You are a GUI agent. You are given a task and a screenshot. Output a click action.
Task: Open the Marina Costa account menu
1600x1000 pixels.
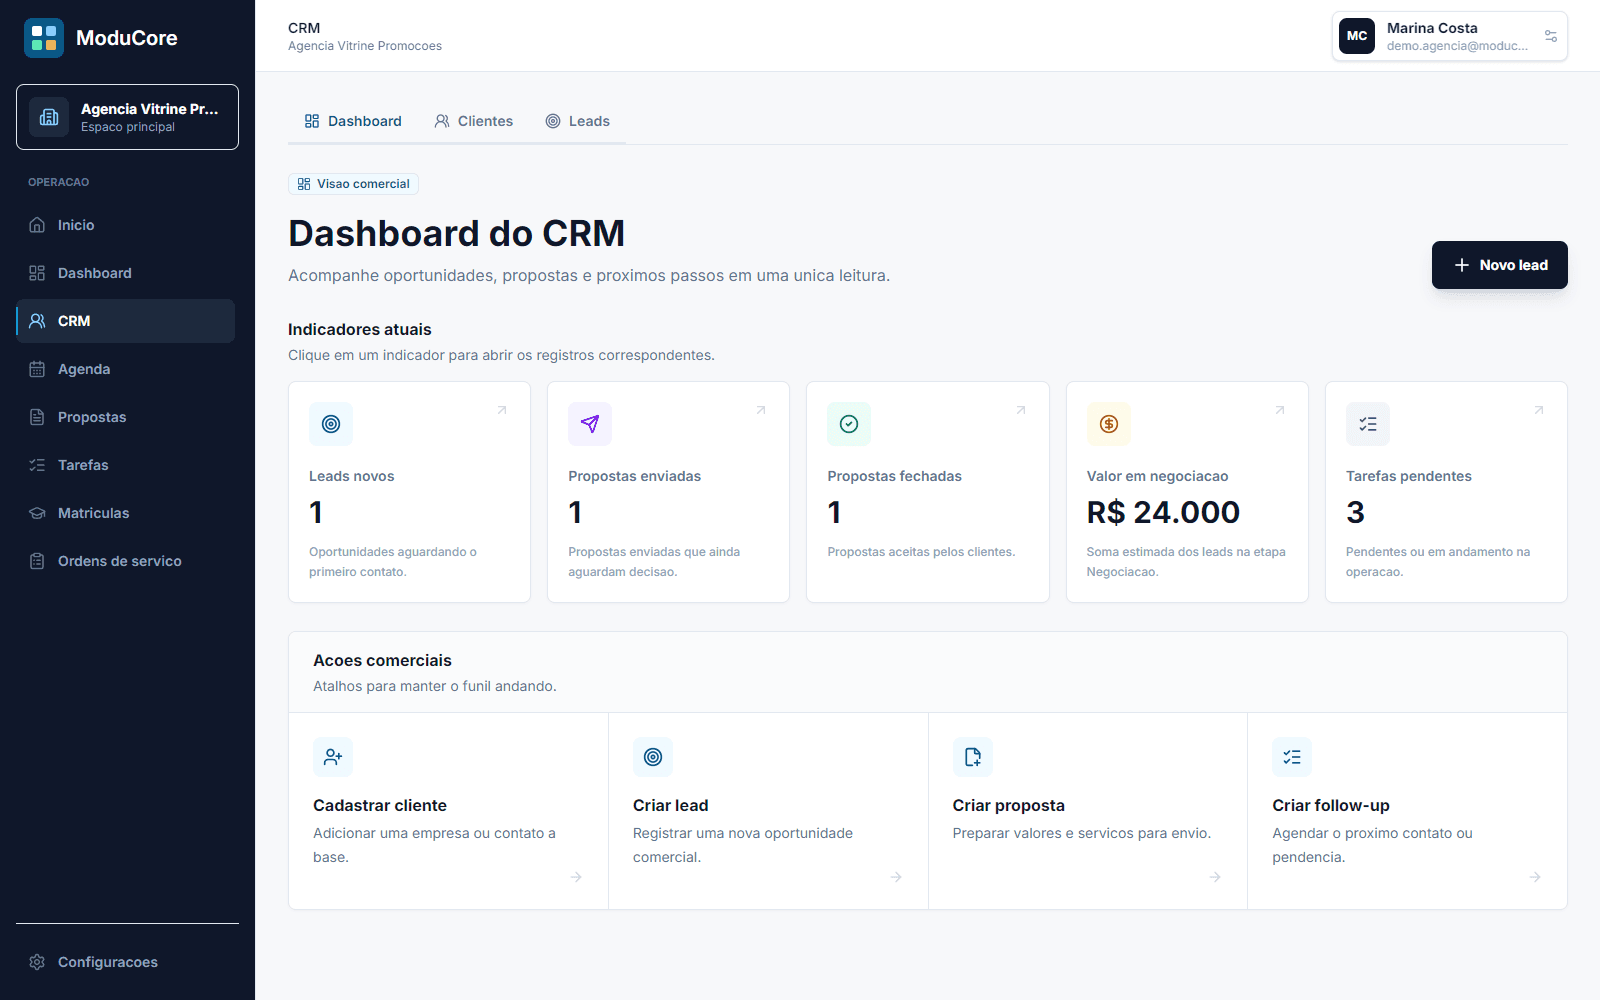point(1449,36)
